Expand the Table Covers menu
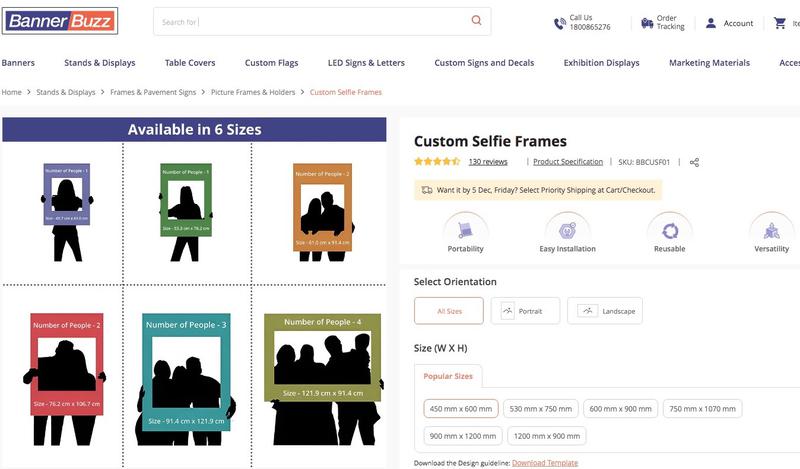 pyautogui.click(x=190, y=63)
